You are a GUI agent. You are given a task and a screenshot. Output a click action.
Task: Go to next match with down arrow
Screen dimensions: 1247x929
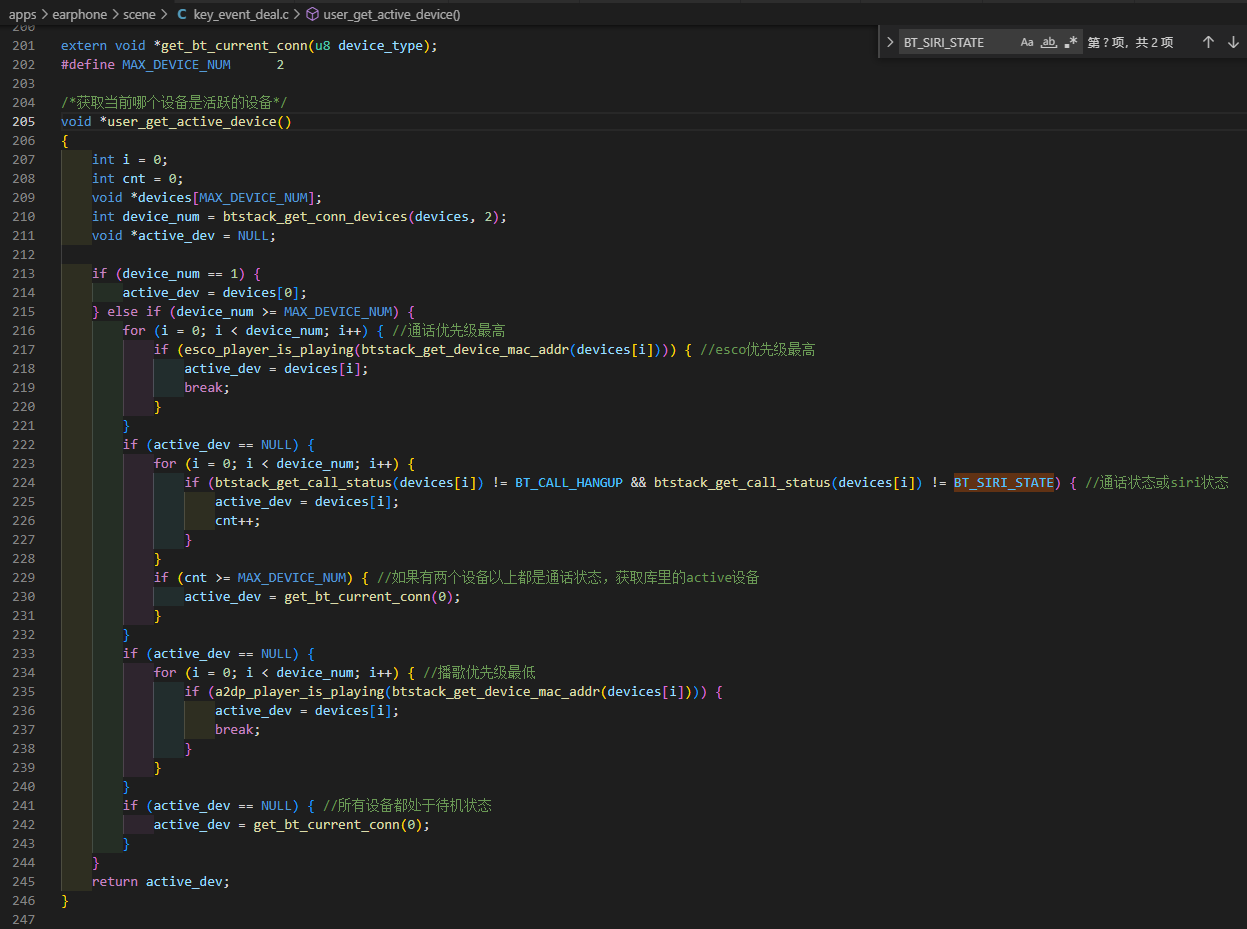(x=1233, y=42)
